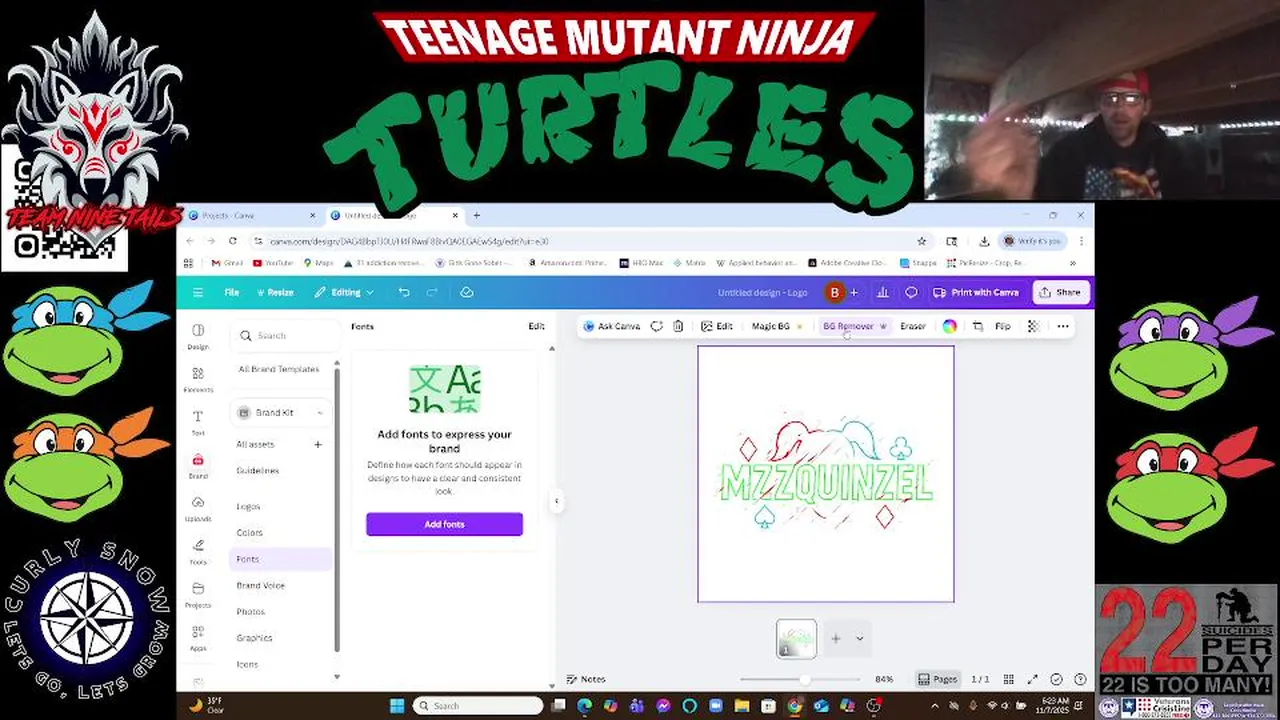Open the user profile avatar B
Screen dimensions: 1280x720
[x=834, y=292]
